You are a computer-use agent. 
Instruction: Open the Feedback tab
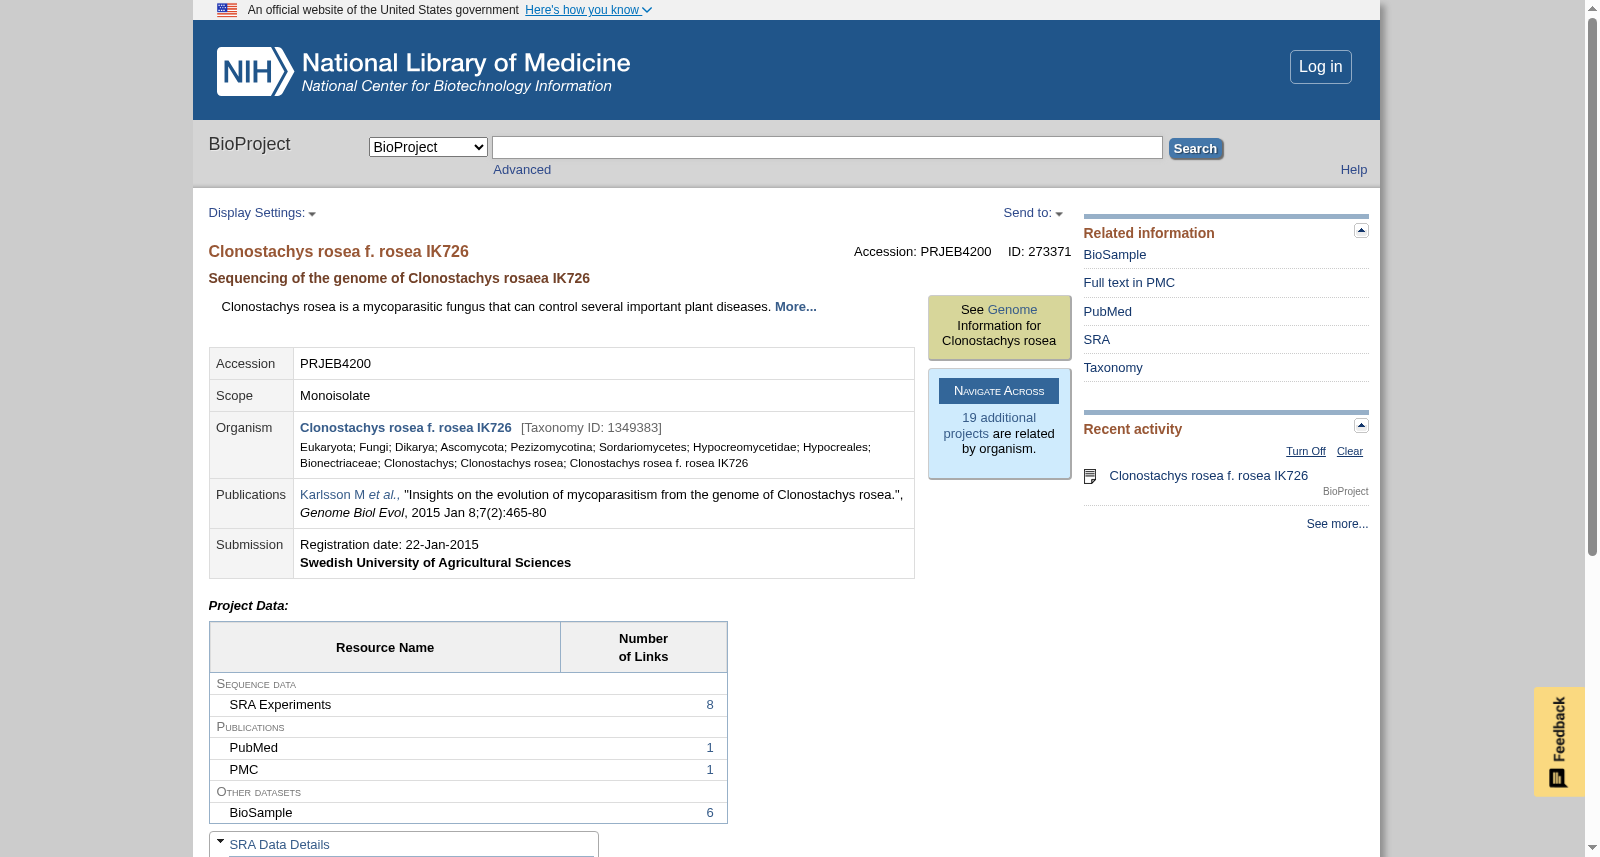(1559, 742)
